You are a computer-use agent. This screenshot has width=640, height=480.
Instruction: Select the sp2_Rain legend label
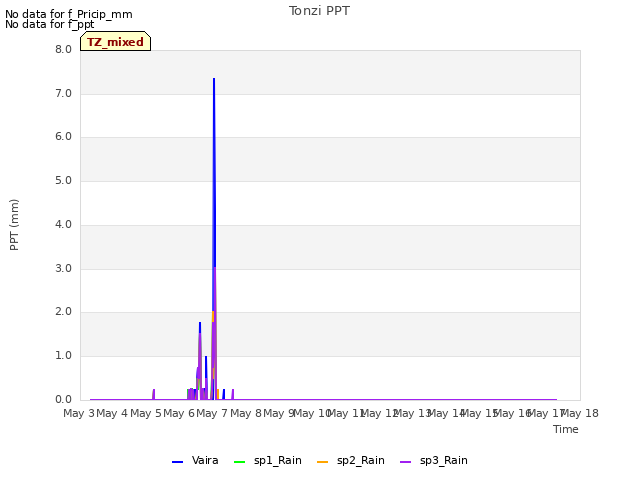point(360,460)
